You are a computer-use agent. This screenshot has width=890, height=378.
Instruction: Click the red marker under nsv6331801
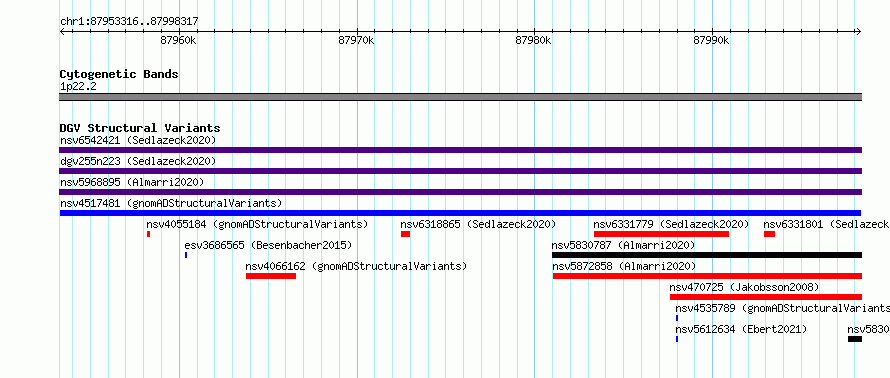769,234
